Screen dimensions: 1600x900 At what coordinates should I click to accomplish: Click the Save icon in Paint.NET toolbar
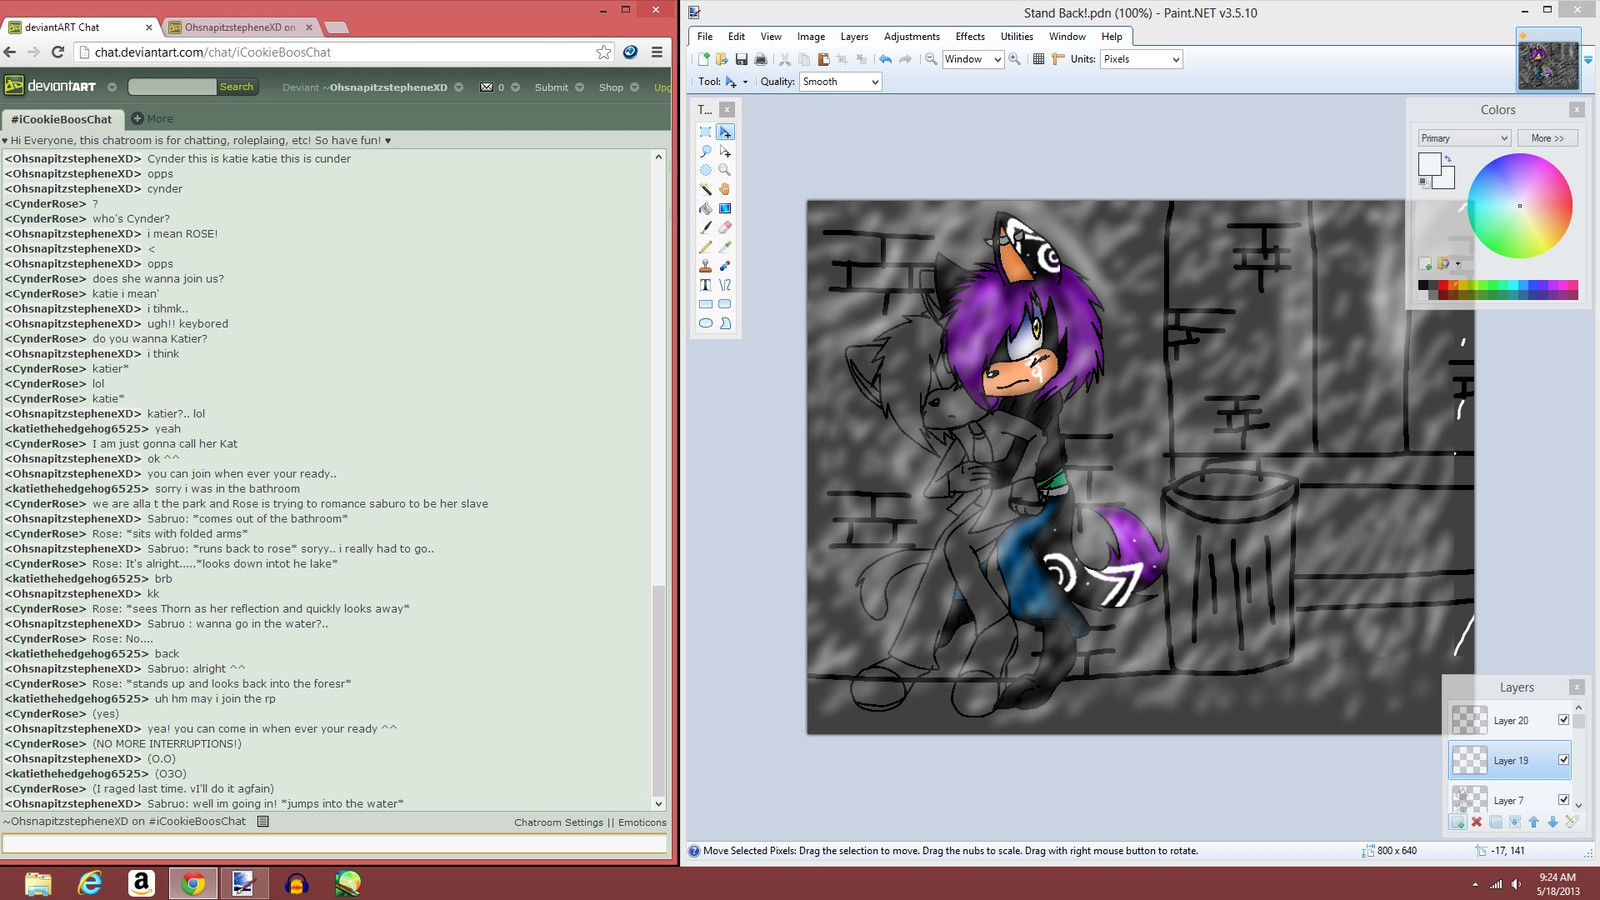point(741,59)
